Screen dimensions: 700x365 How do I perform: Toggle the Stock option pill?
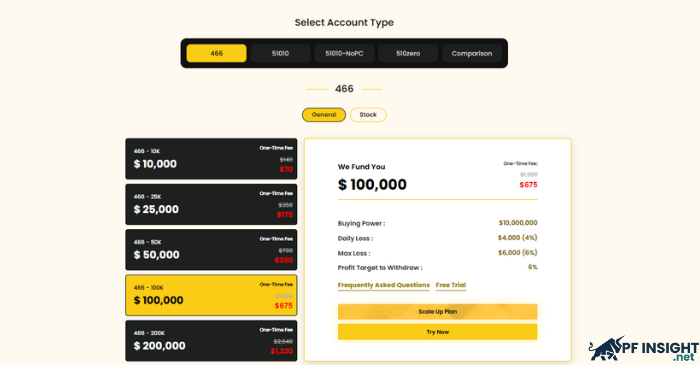click(x=368, y=115)
